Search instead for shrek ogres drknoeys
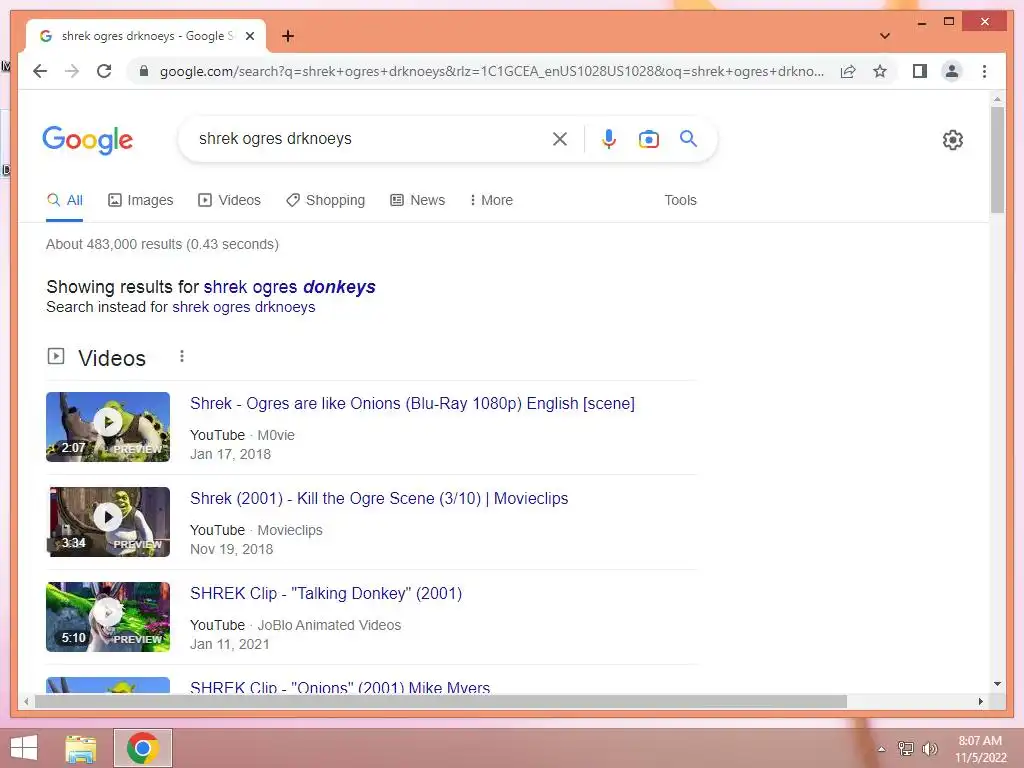 [244, 307]
